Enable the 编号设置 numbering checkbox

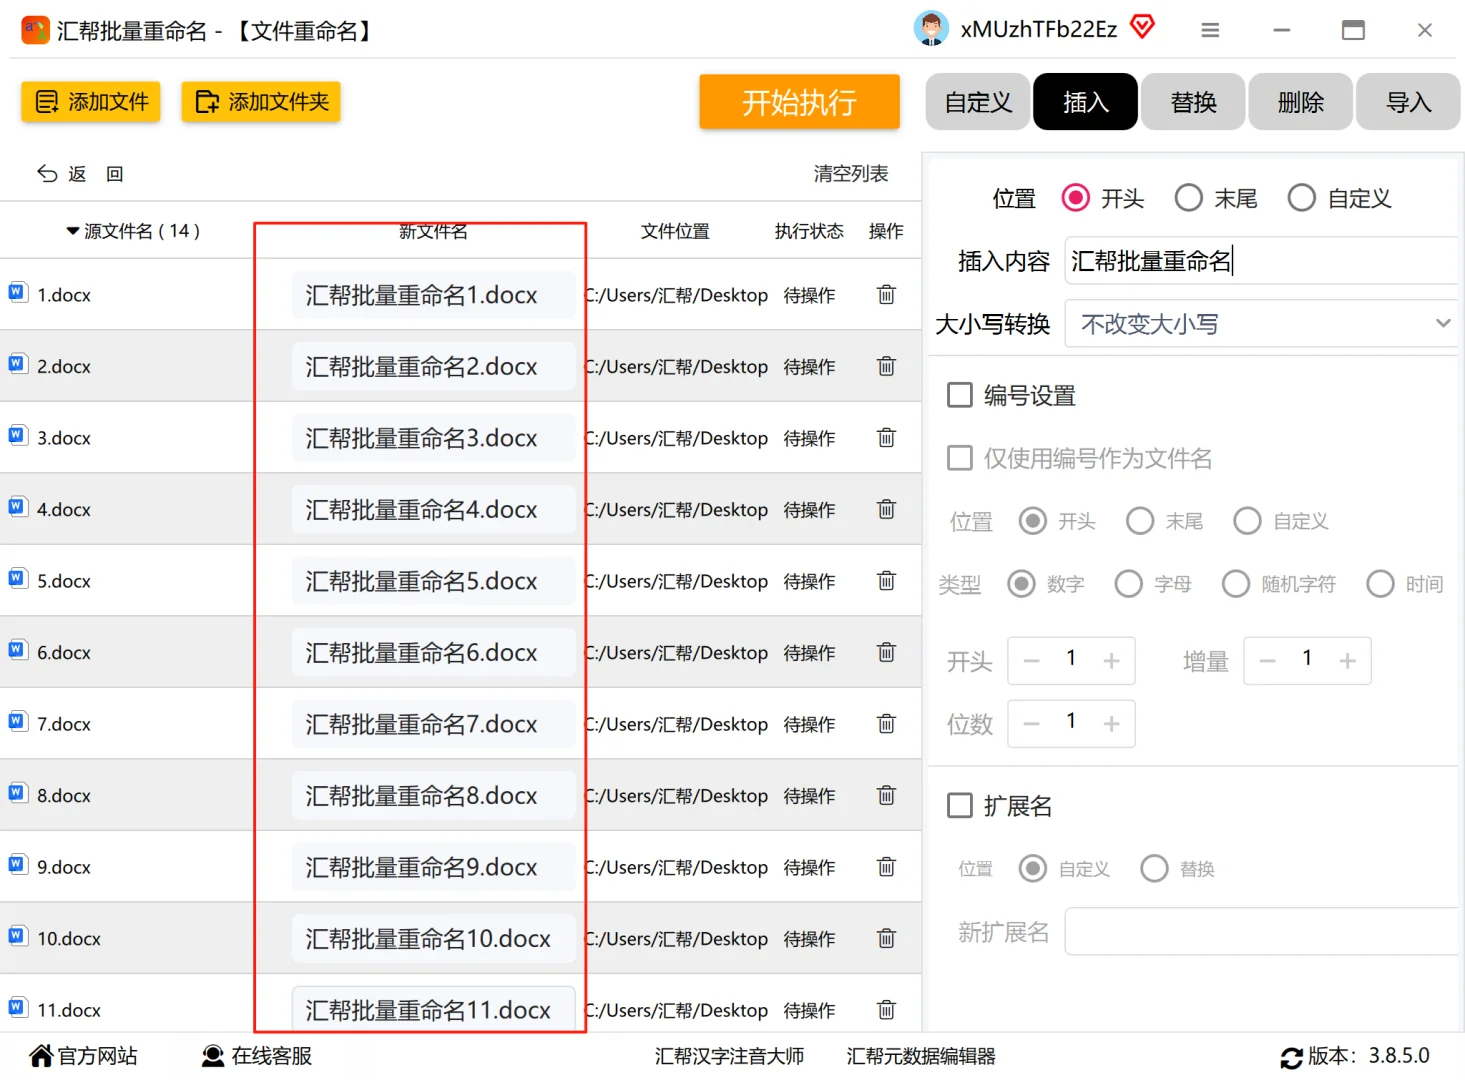tap(959, 394)
